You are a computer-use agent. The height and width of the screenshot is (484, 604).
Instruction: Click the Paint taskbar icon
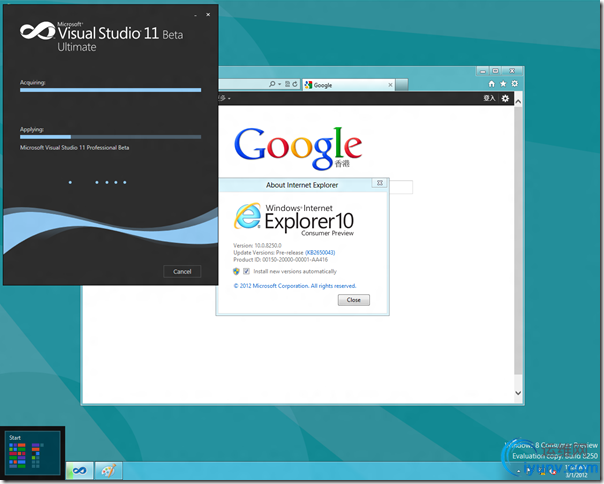(108, 471)
